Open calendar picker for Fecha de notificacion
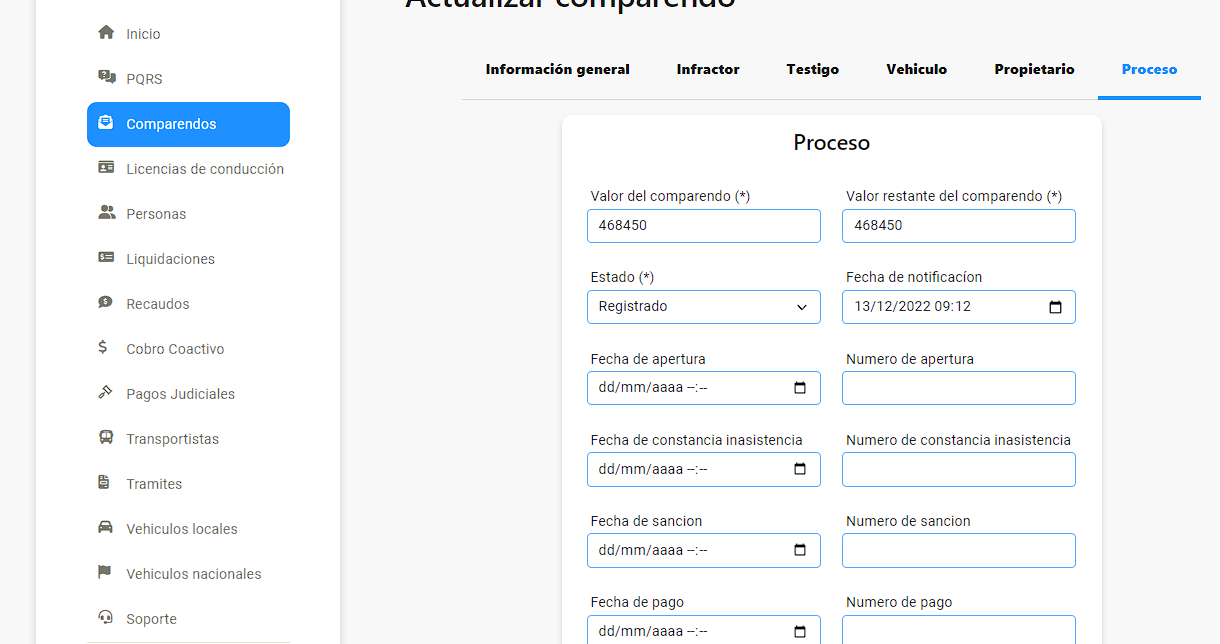 1055,307
